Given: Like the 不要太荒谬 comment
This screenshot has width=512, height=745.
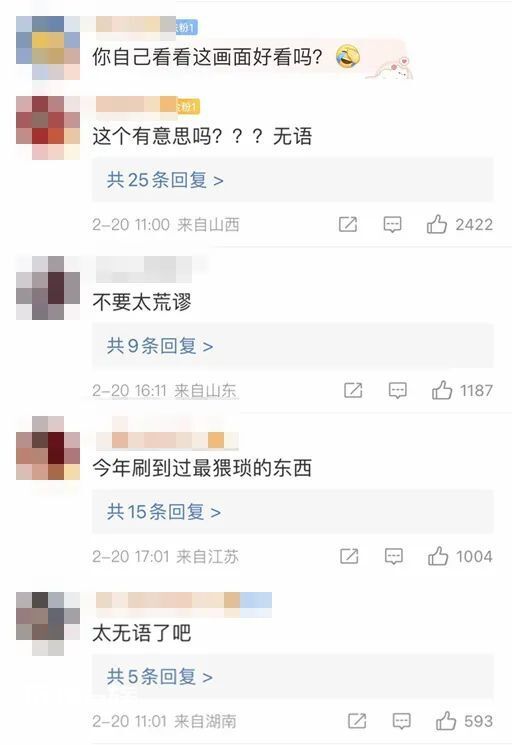Looking at the screenshot, I should [x=442, y=391].
